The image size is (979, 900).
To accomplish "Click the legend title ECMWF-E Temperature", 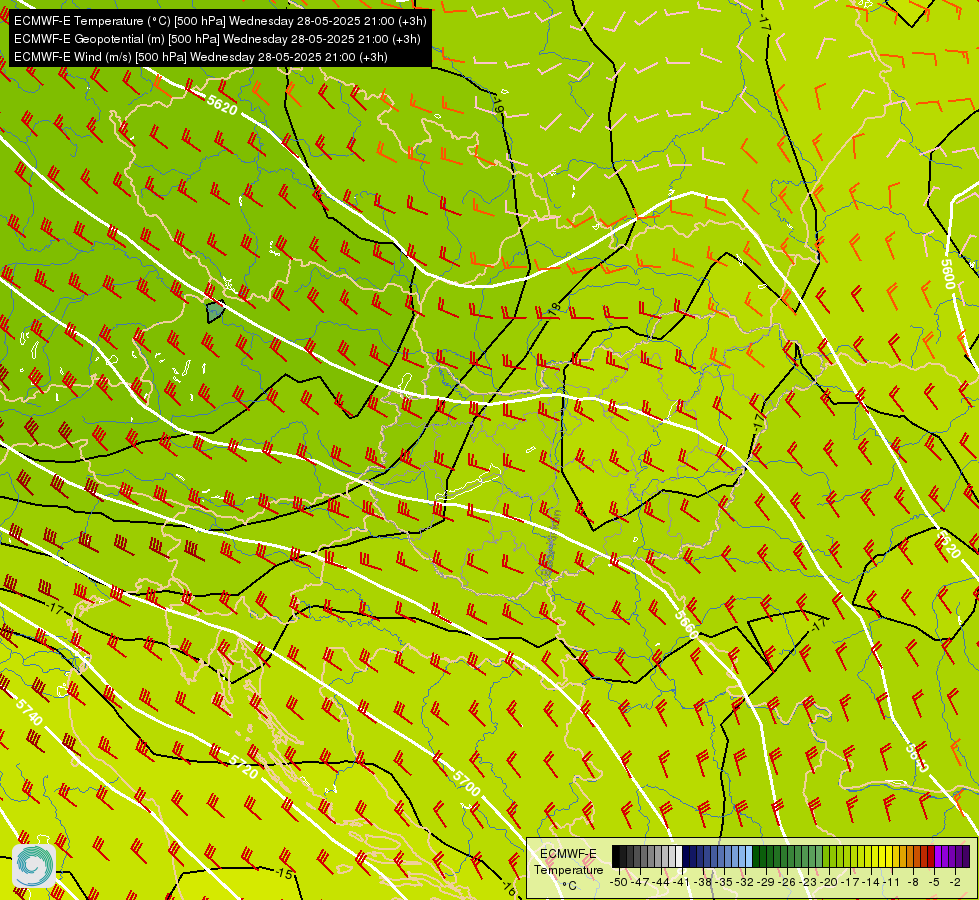I will [x=571, y=861].
